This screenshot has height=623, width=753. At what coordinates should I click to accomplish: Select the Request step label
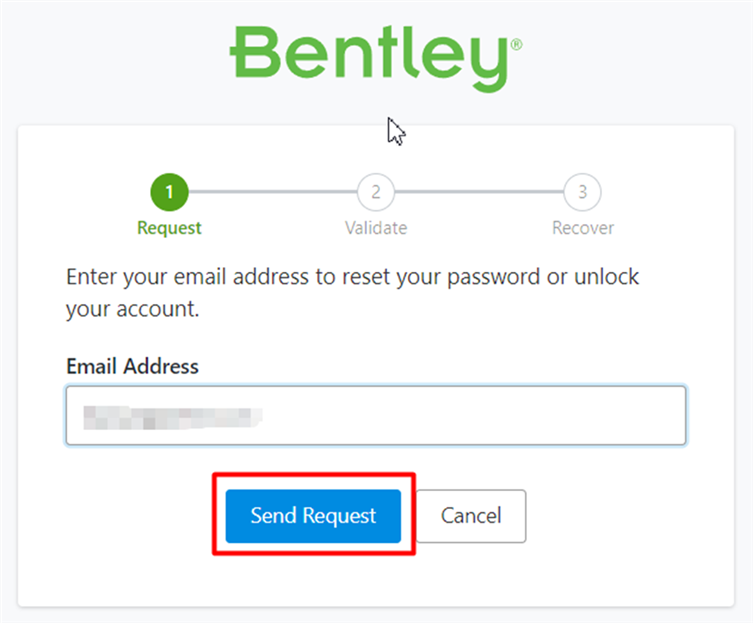point(169,228)
